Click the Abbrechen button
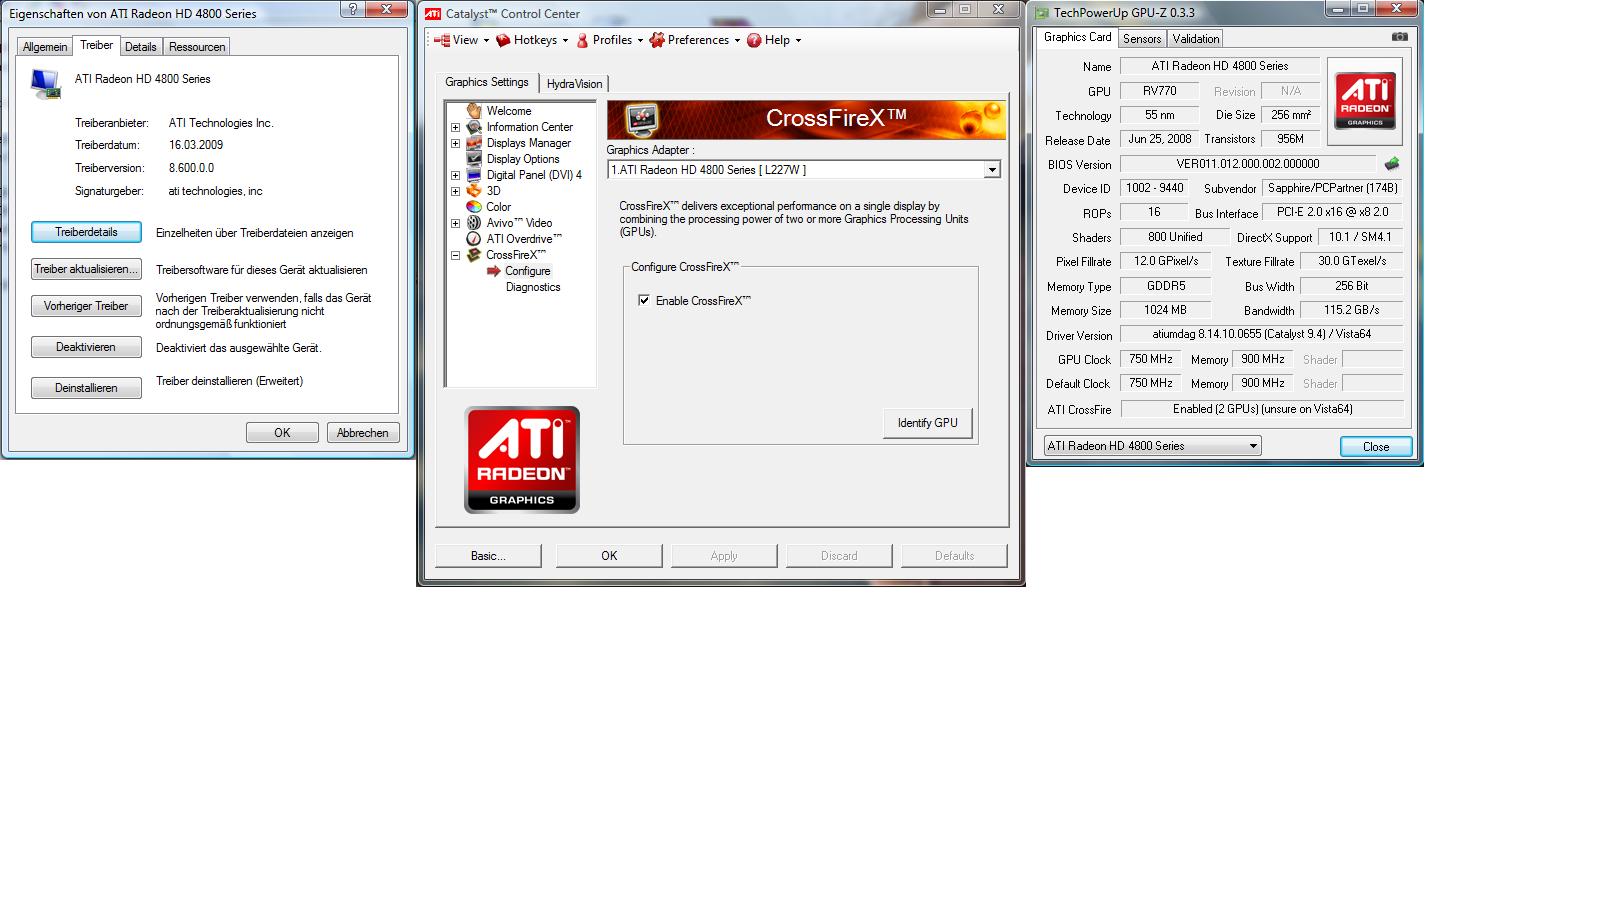 point(363,433)
